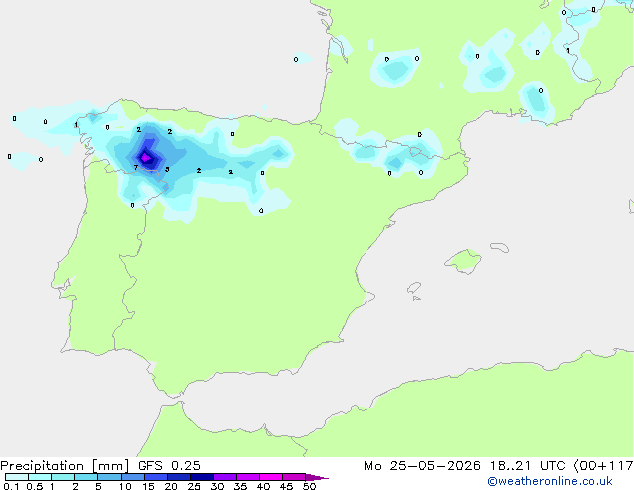
Task: Click the 5 mm legend color swatch
Action: [109, 477]
